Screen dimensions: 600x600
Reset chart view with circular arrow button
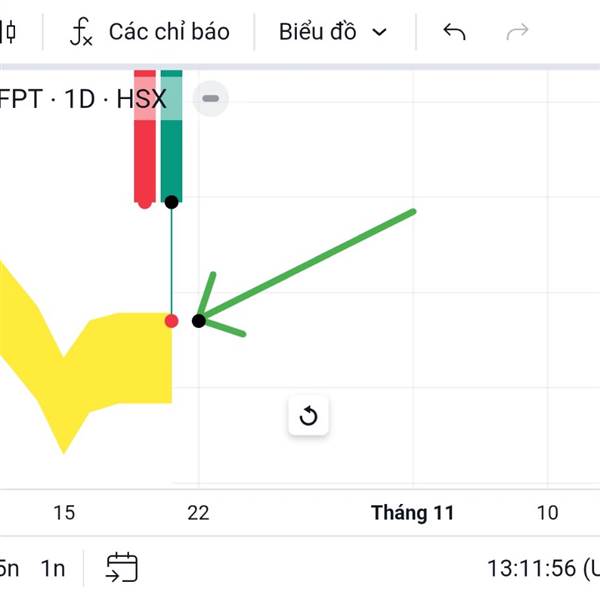pyautogui.click(x=308, y=416)
